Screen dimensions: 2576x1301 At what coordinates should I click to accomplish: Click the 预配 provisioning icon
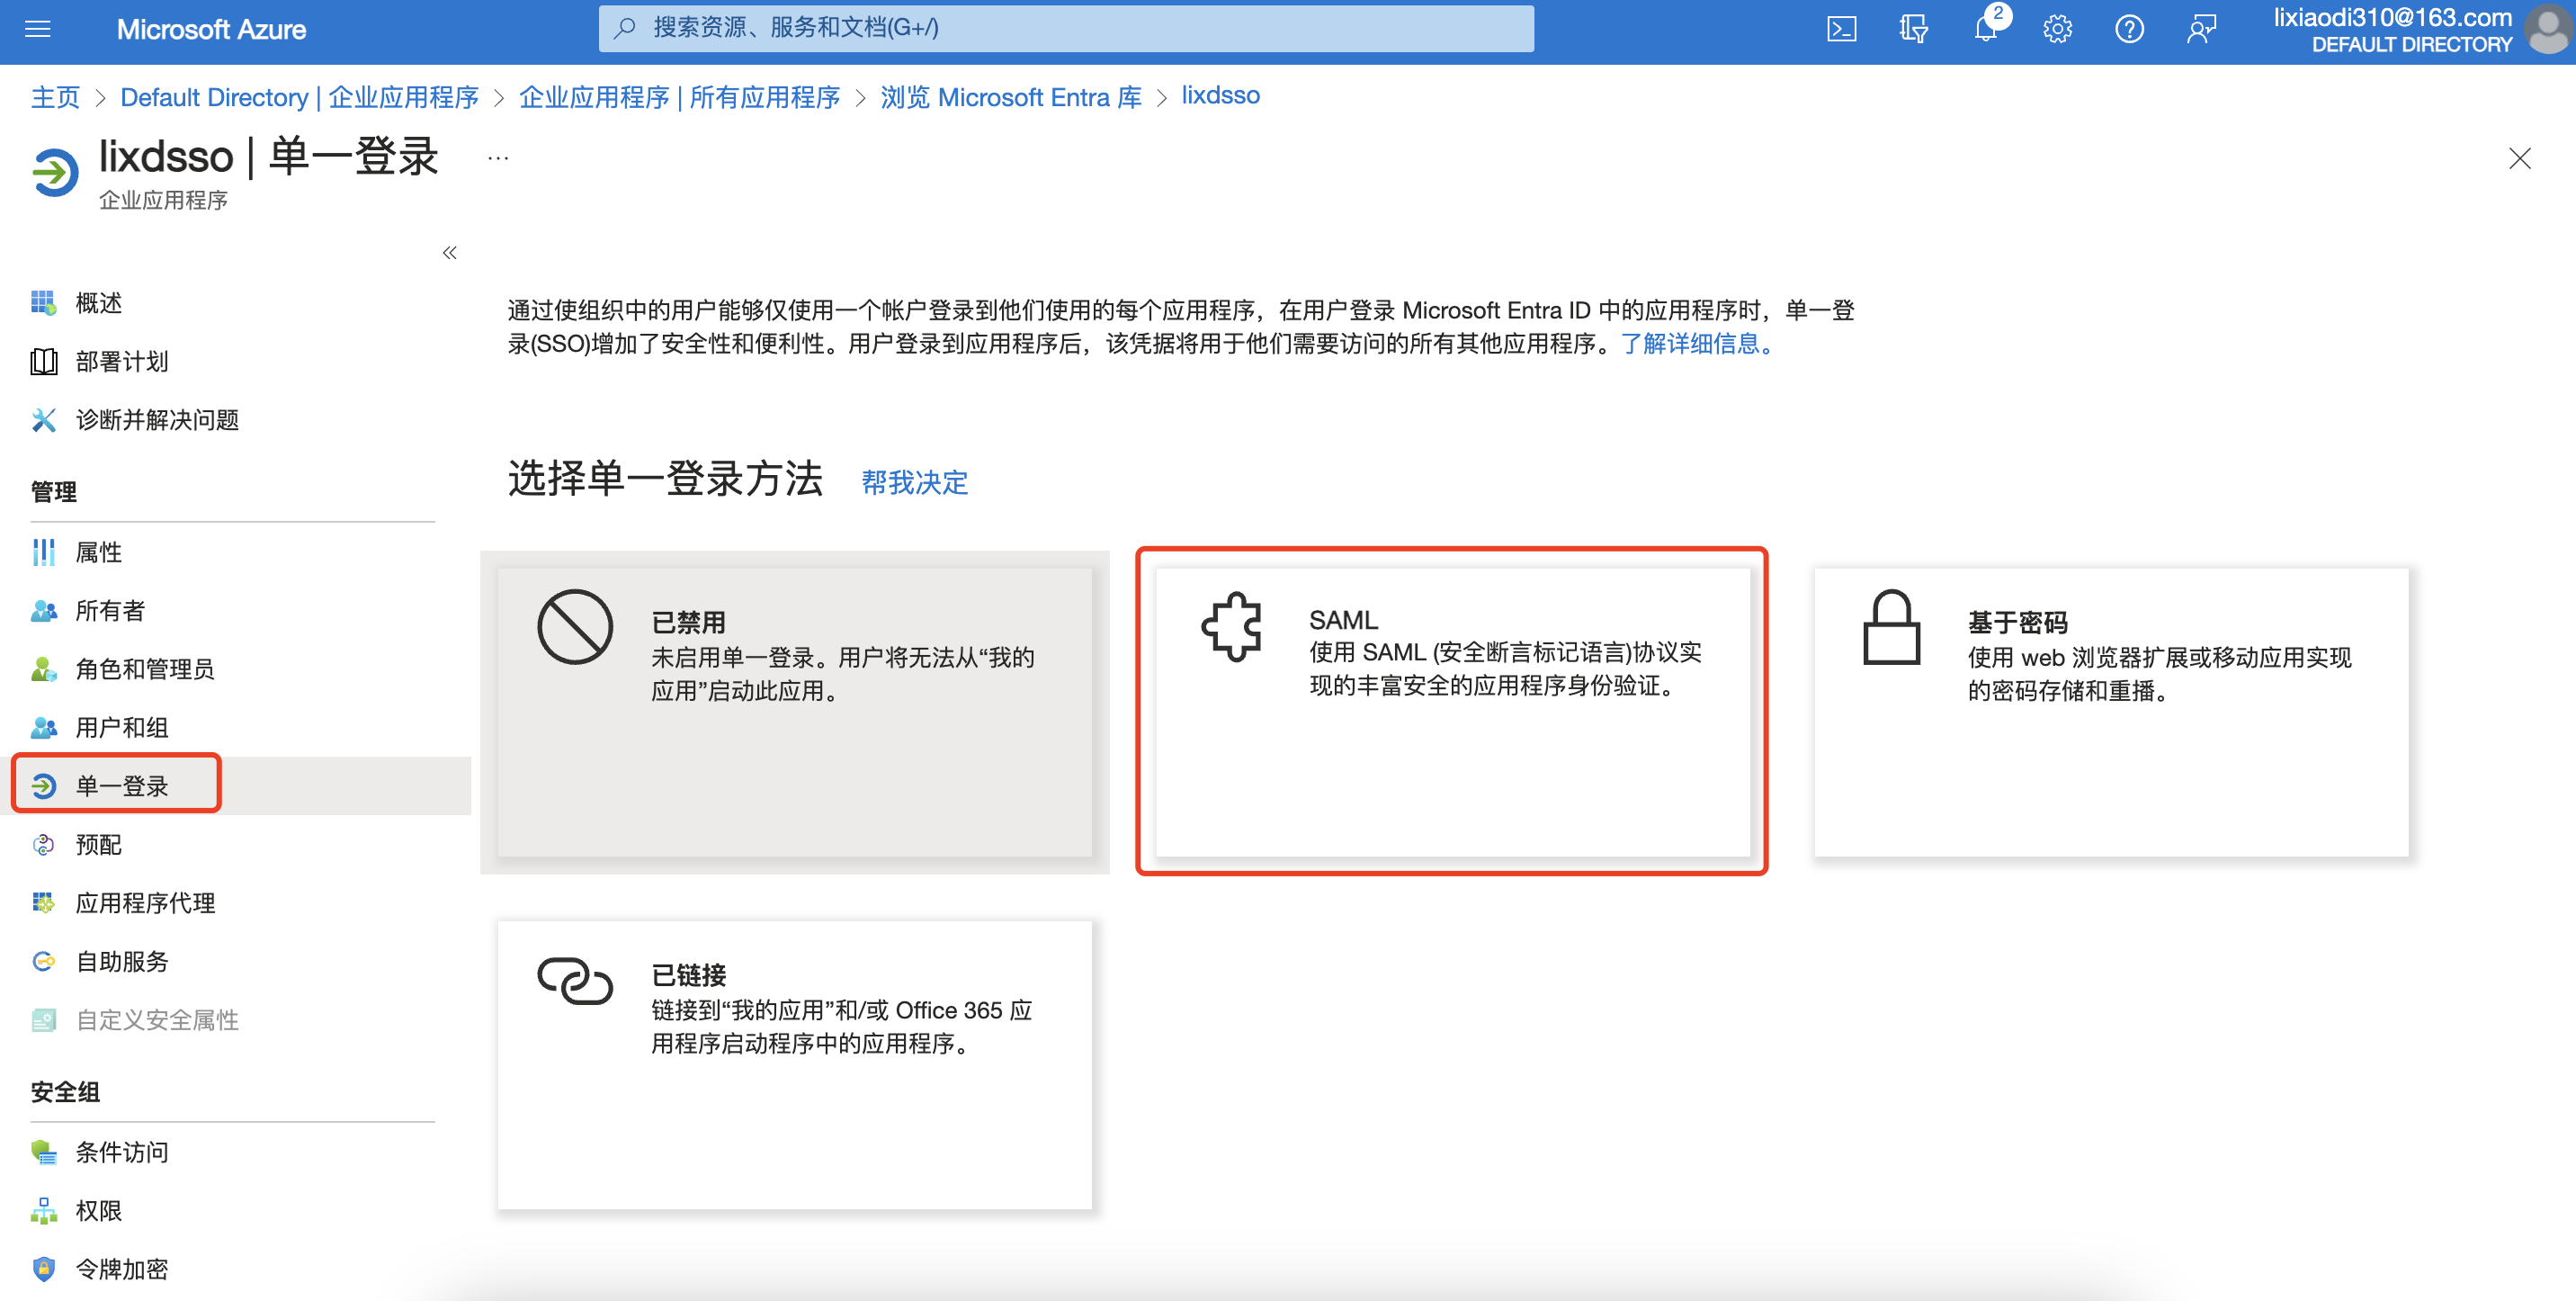point(43,844)
